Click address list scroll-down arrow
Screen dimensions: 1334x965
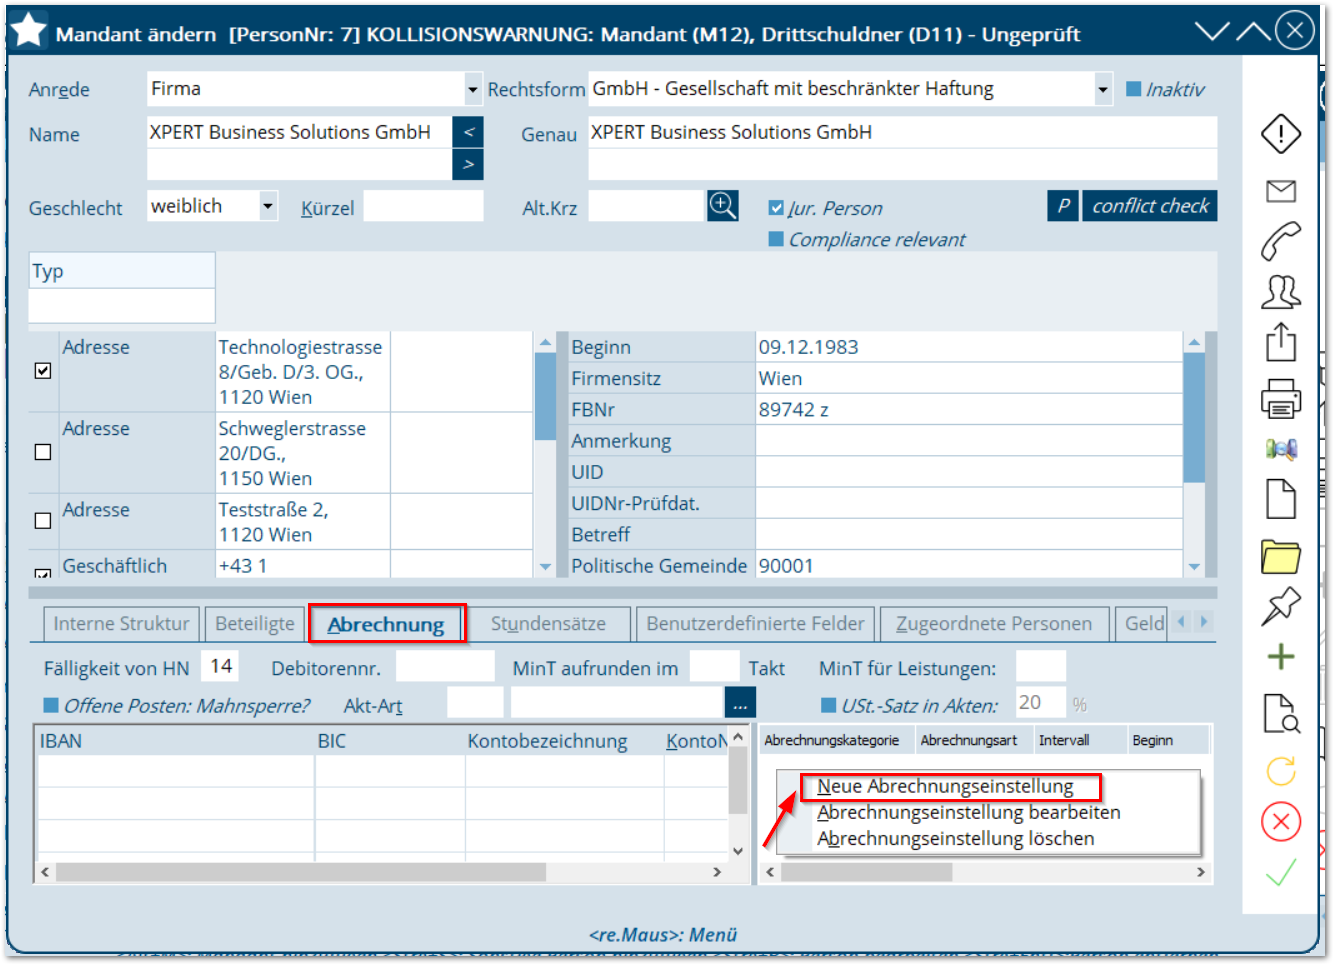tap(545, 566)
